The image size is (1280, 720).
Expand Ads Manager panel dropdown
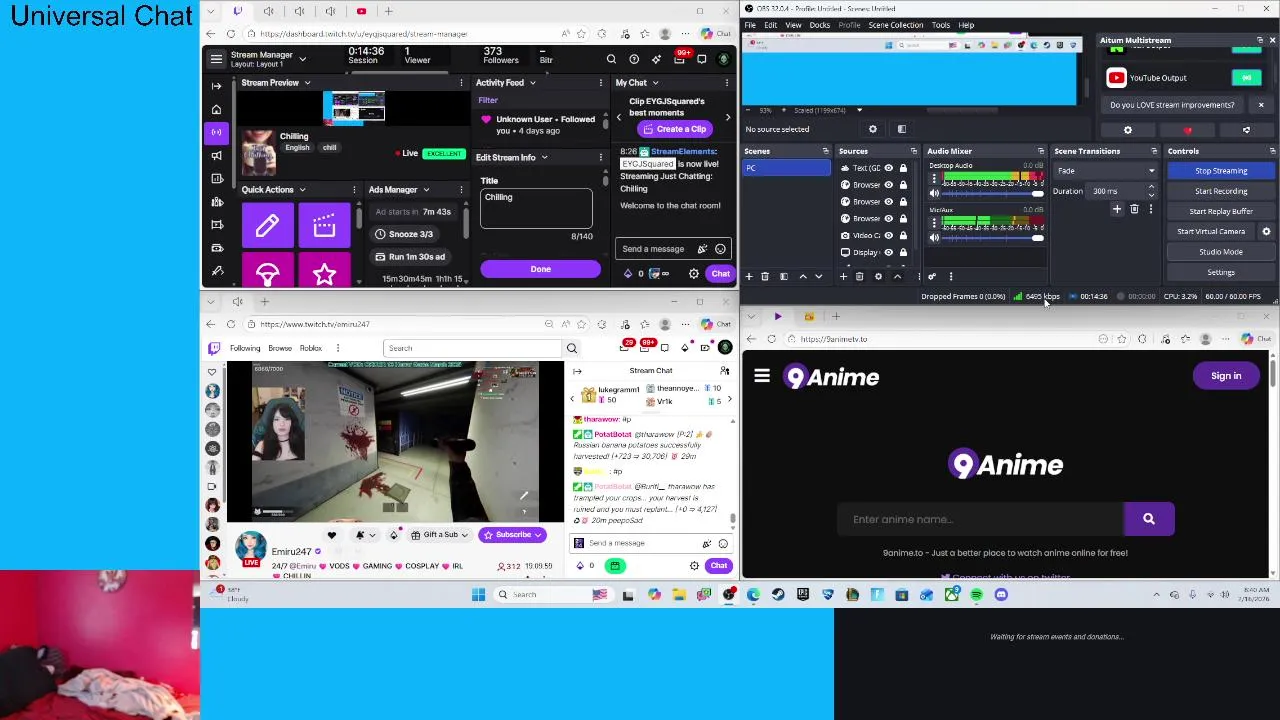(x=425, y=190)
